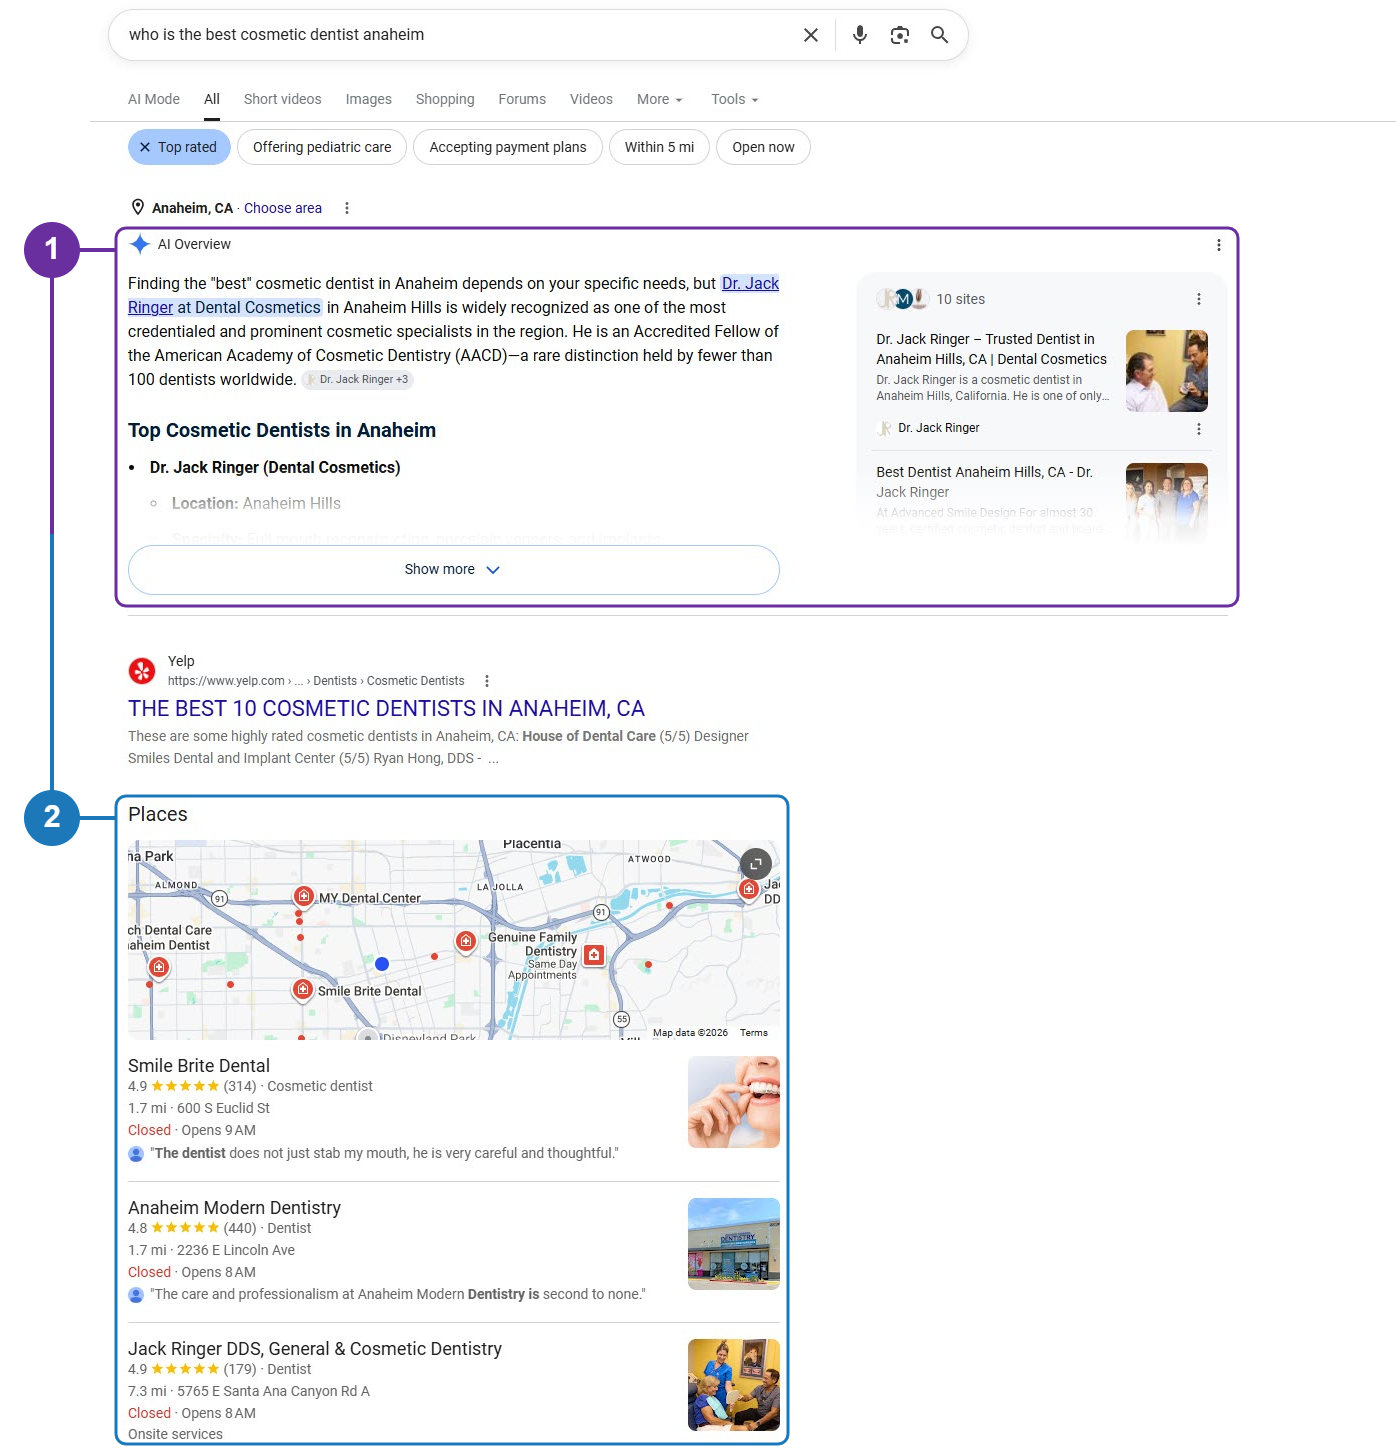
Task: Clear the search query with the X icon
Action: [811, 35]
